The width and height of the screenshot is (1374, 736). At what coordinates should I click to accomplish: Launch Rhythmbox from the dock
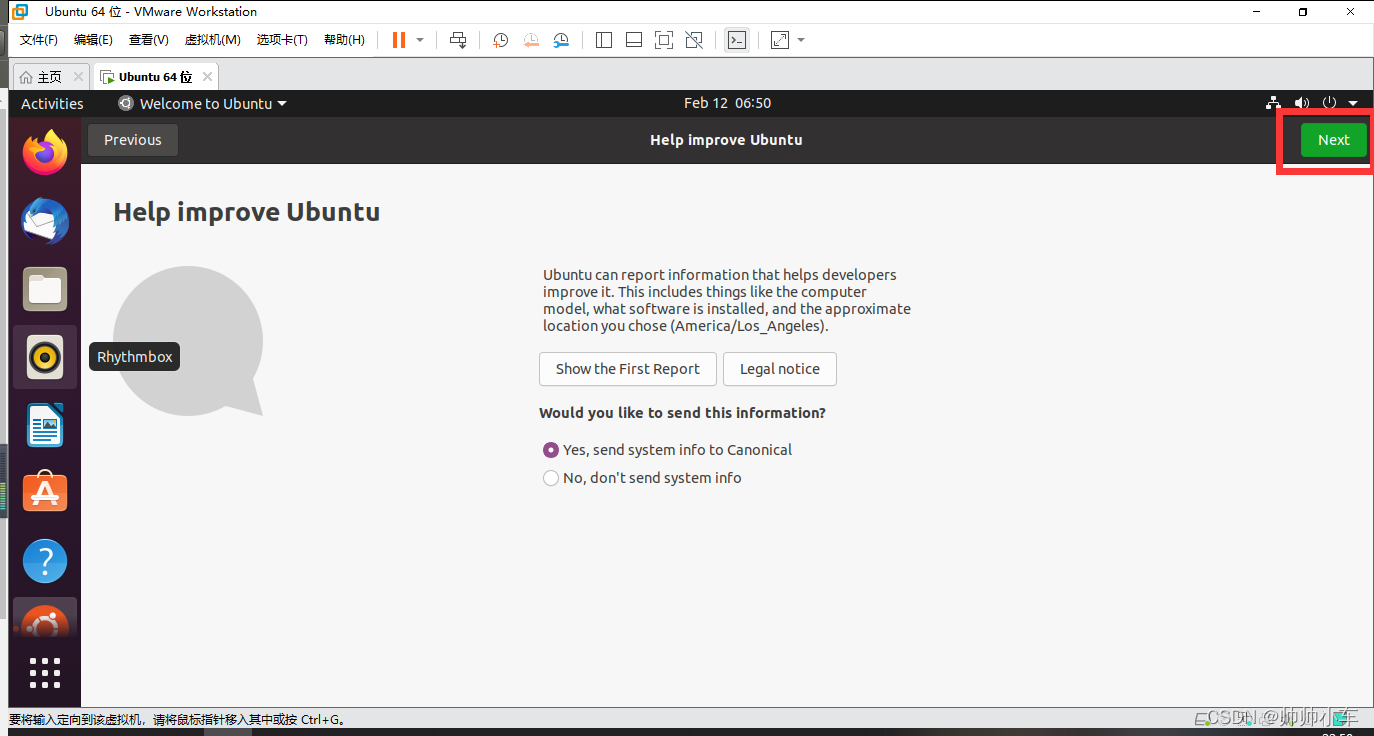[45, 357]
